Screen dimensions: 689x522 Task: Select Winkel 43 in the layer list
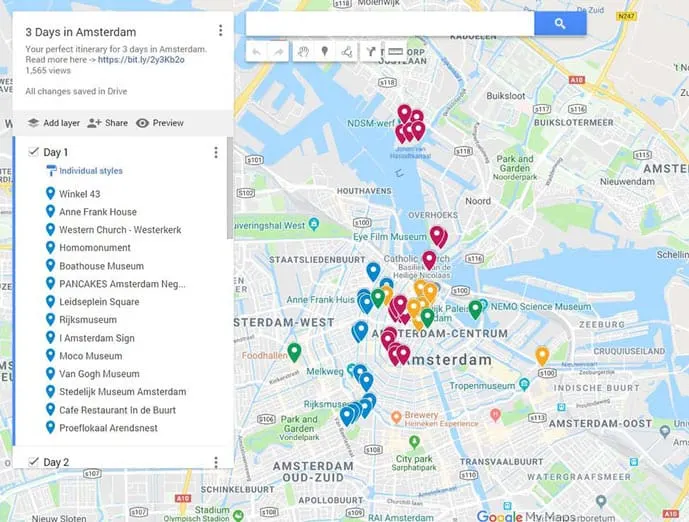[80, 194]
